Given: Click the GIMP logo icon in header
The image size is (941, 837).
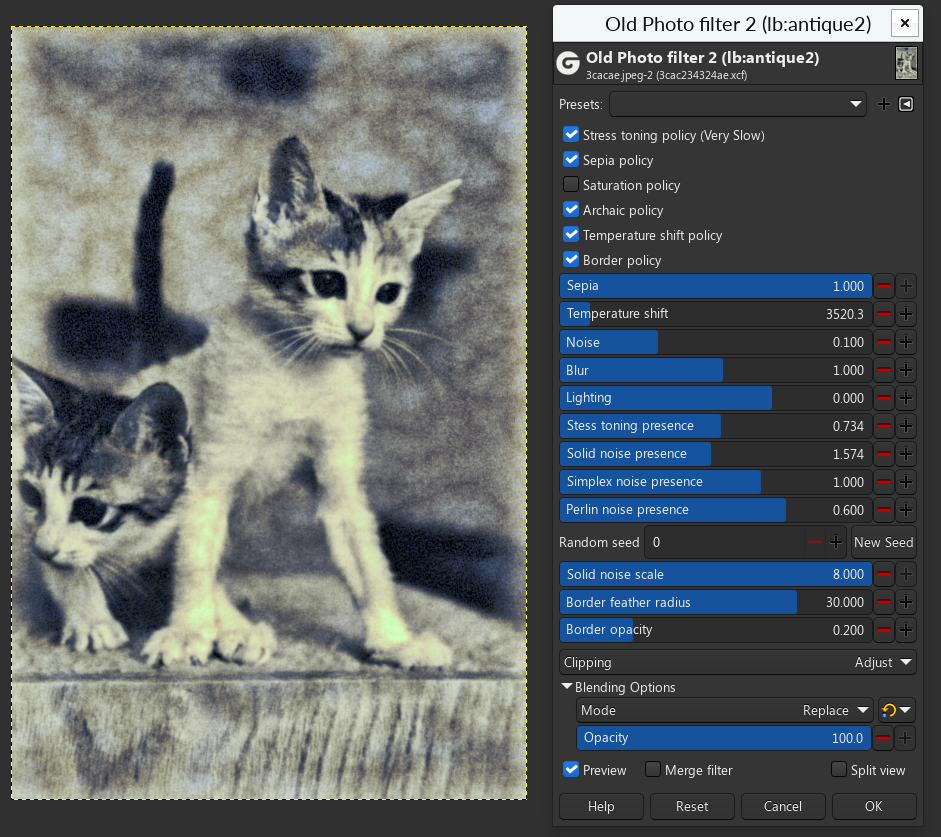Looking at the screenshot, I should 568,62.
